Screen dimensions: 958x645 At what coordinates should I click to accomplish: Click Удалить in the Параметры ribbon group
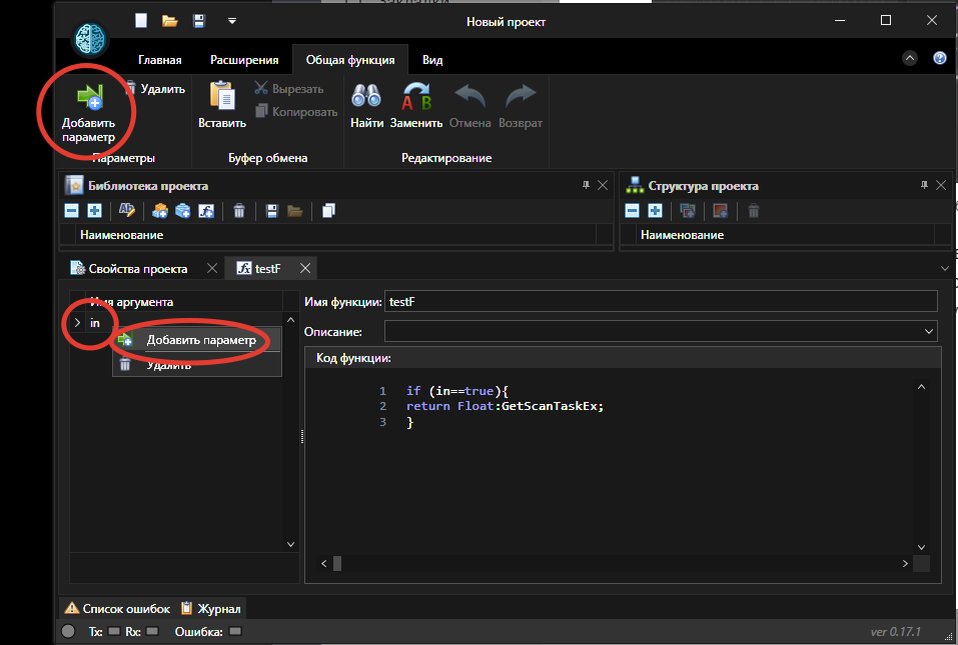tap(156, 89)
